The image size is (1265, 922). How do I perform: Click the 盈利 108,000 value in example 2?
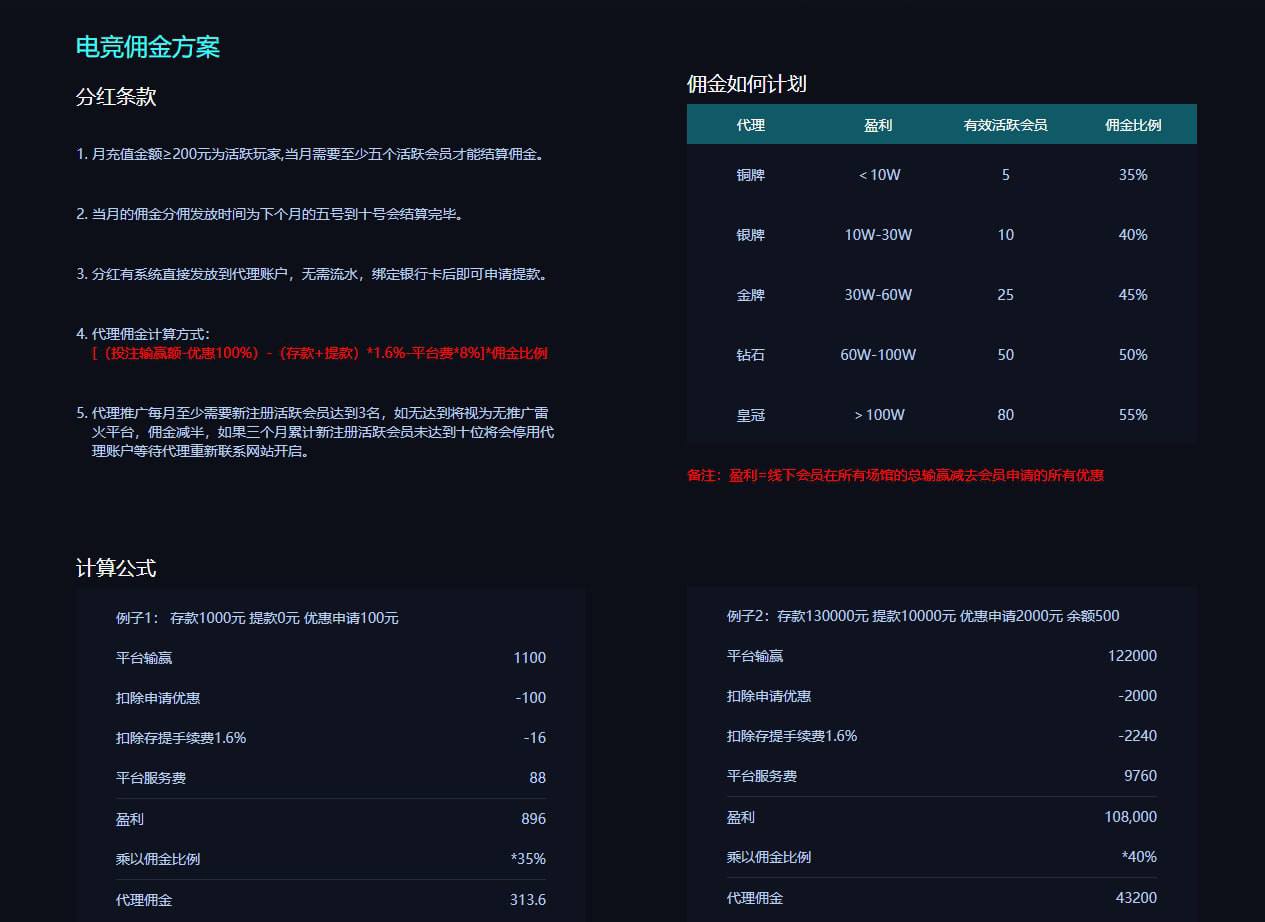[1131, 816]
